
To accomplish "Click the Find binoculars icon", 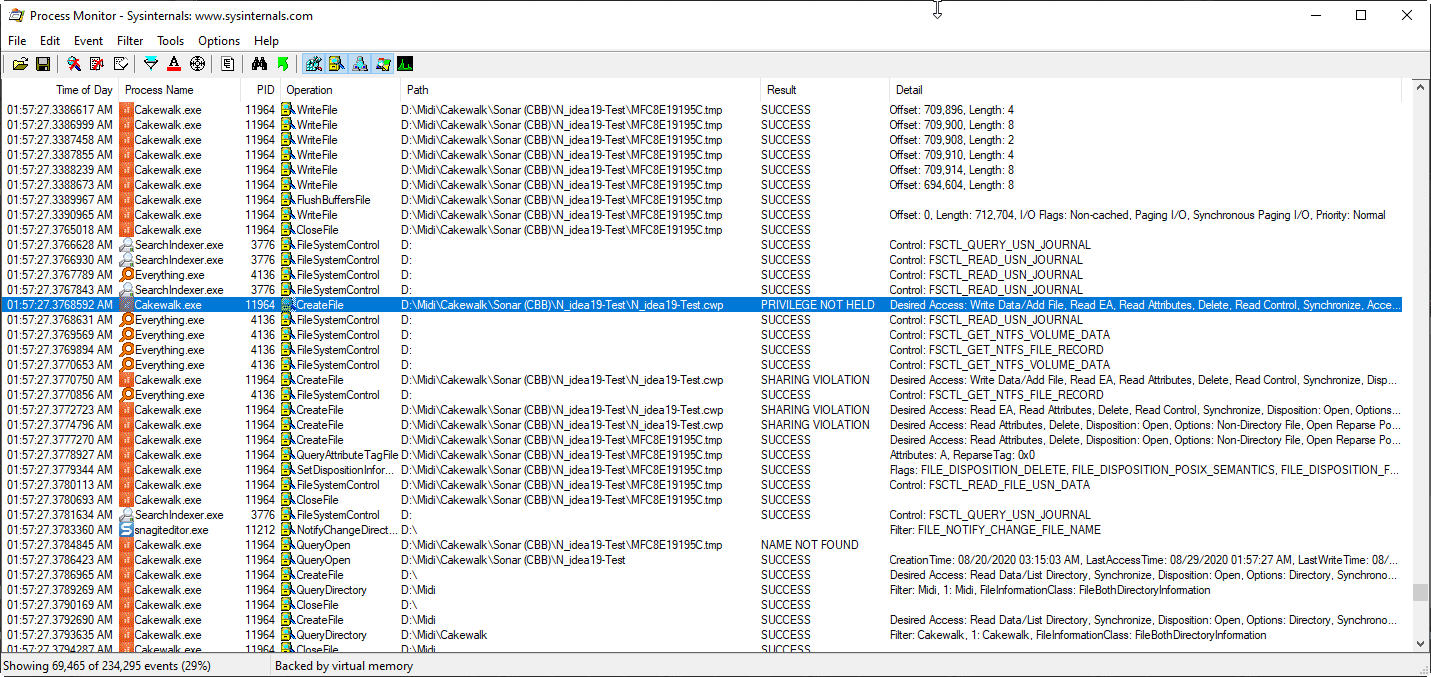I will [x=259, y=64].
